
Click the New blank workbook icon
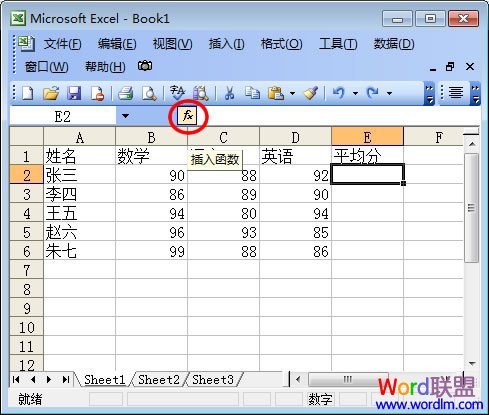(28, 93)
